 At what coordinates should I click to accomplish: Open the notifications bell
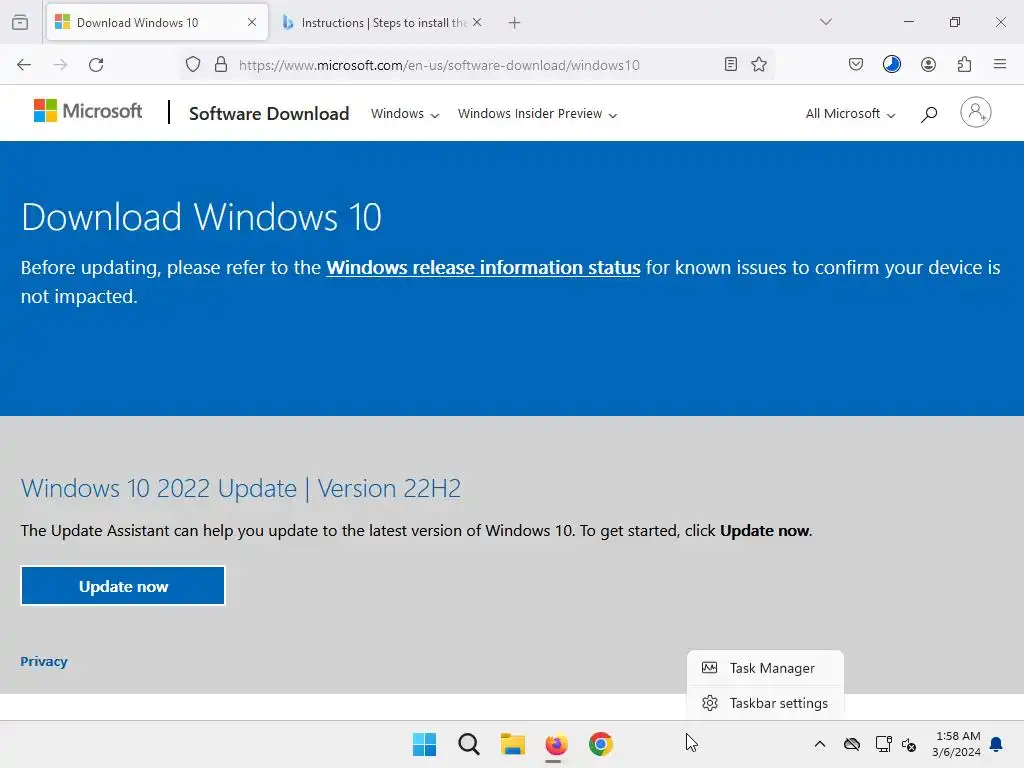997,744
